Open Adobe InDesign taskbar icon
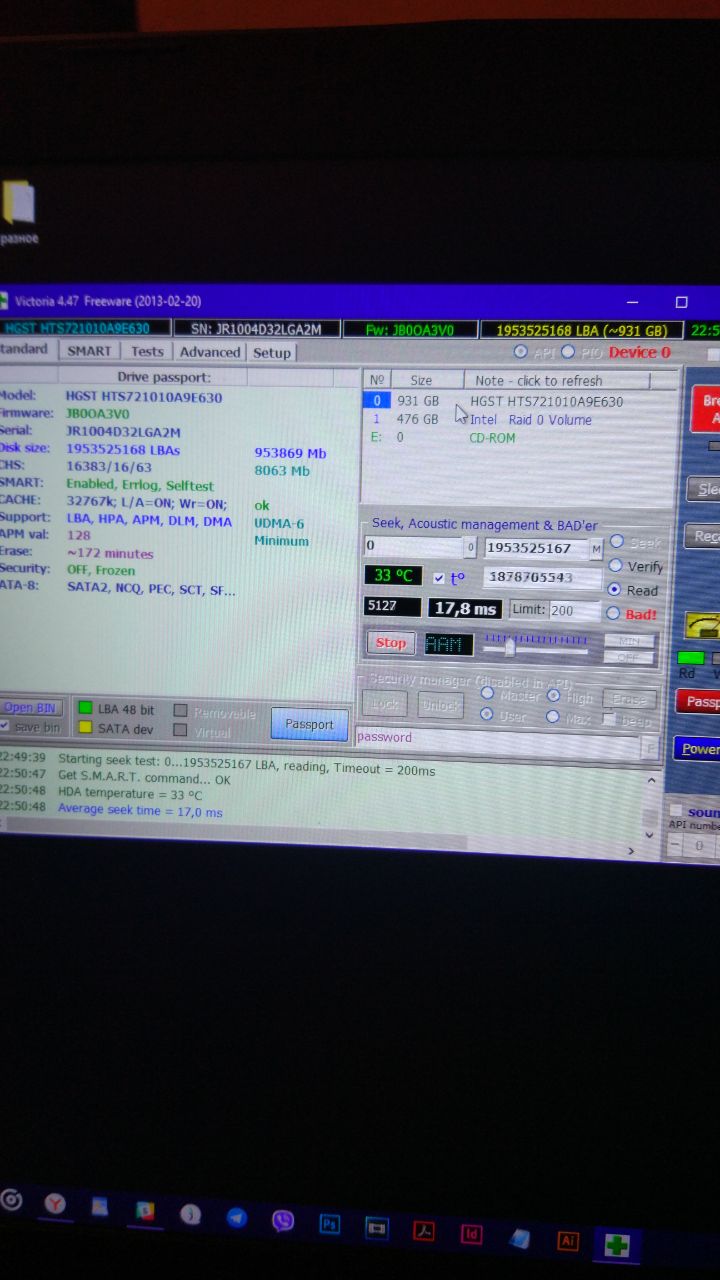This screenshot has width=720, height=1280. 472,1234
